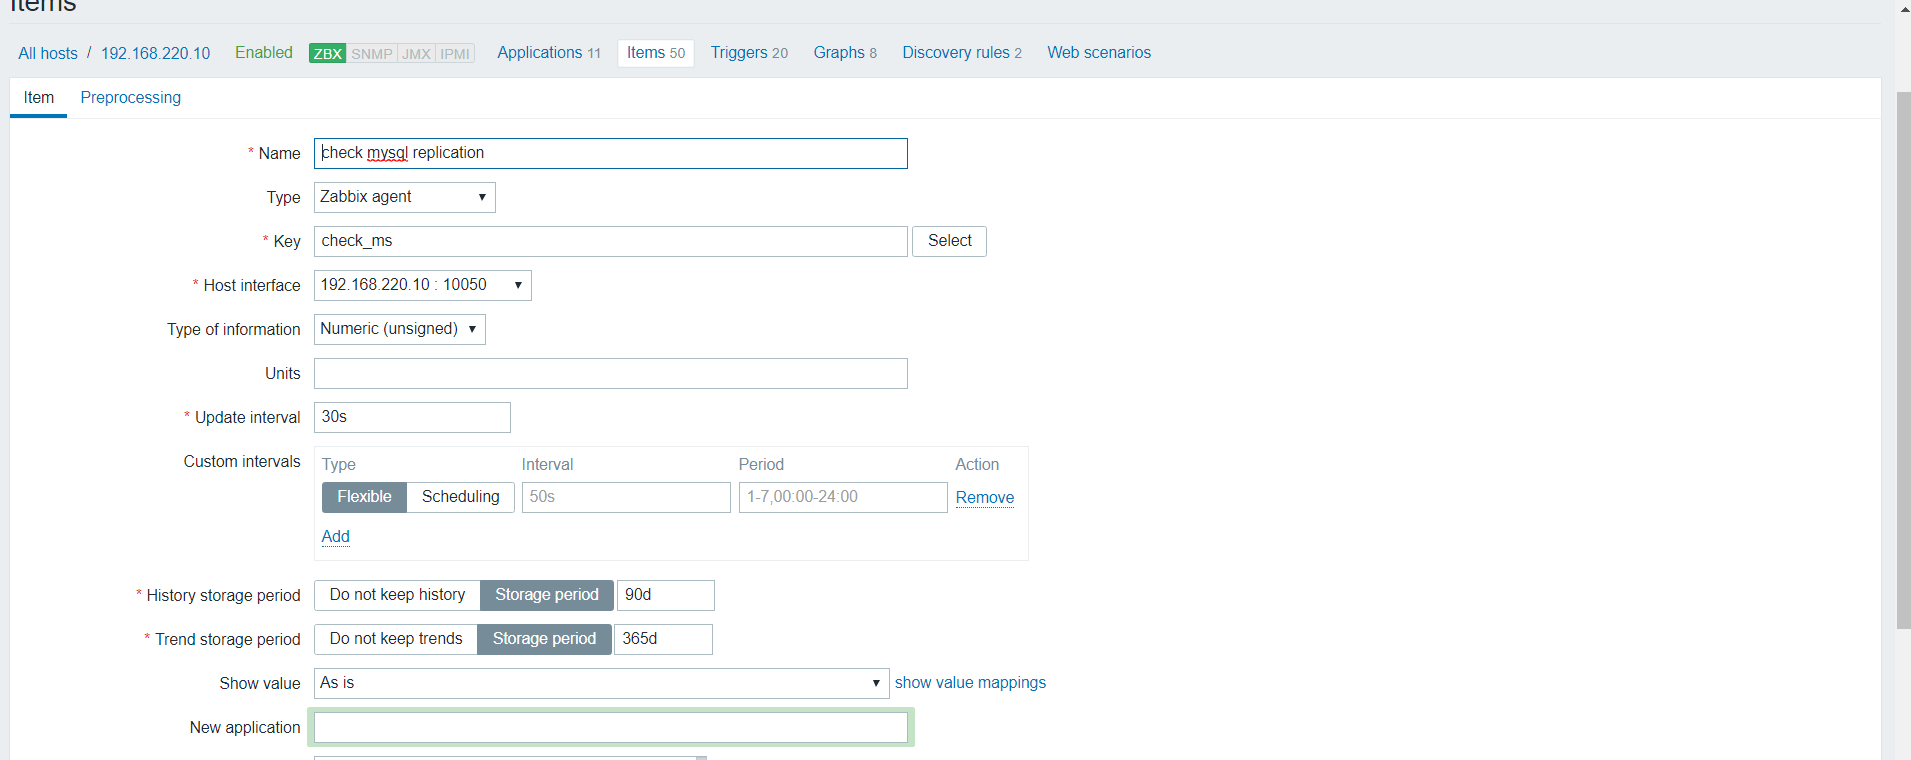This screenshot has width=1911, height=760.
Task: Click the ZBX availability badge
Action: coord(327,53)
